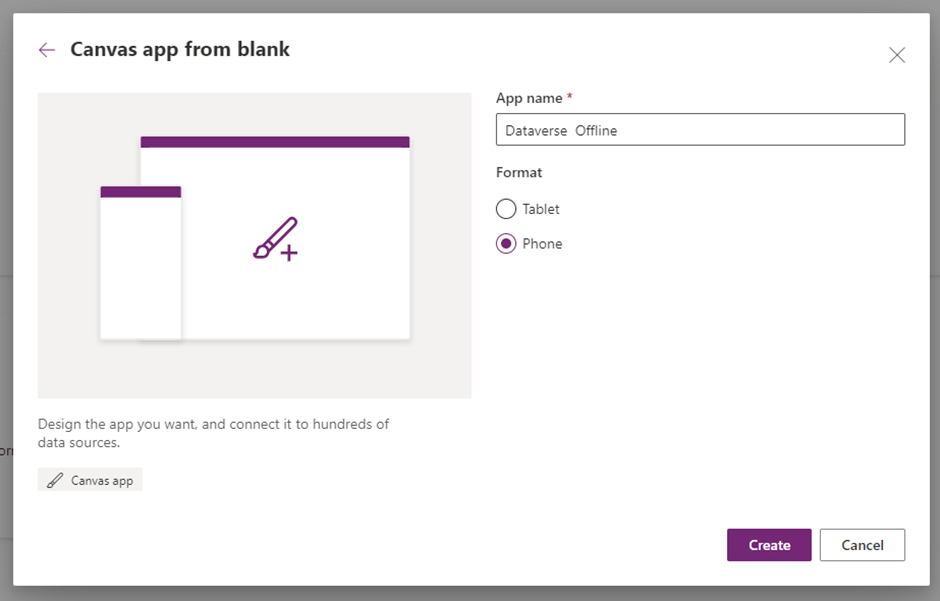Click the paintbrush plus icon in preview
The width and height of the screenshot is (940, 601).
pyautogui.click(x=275, y=240)
